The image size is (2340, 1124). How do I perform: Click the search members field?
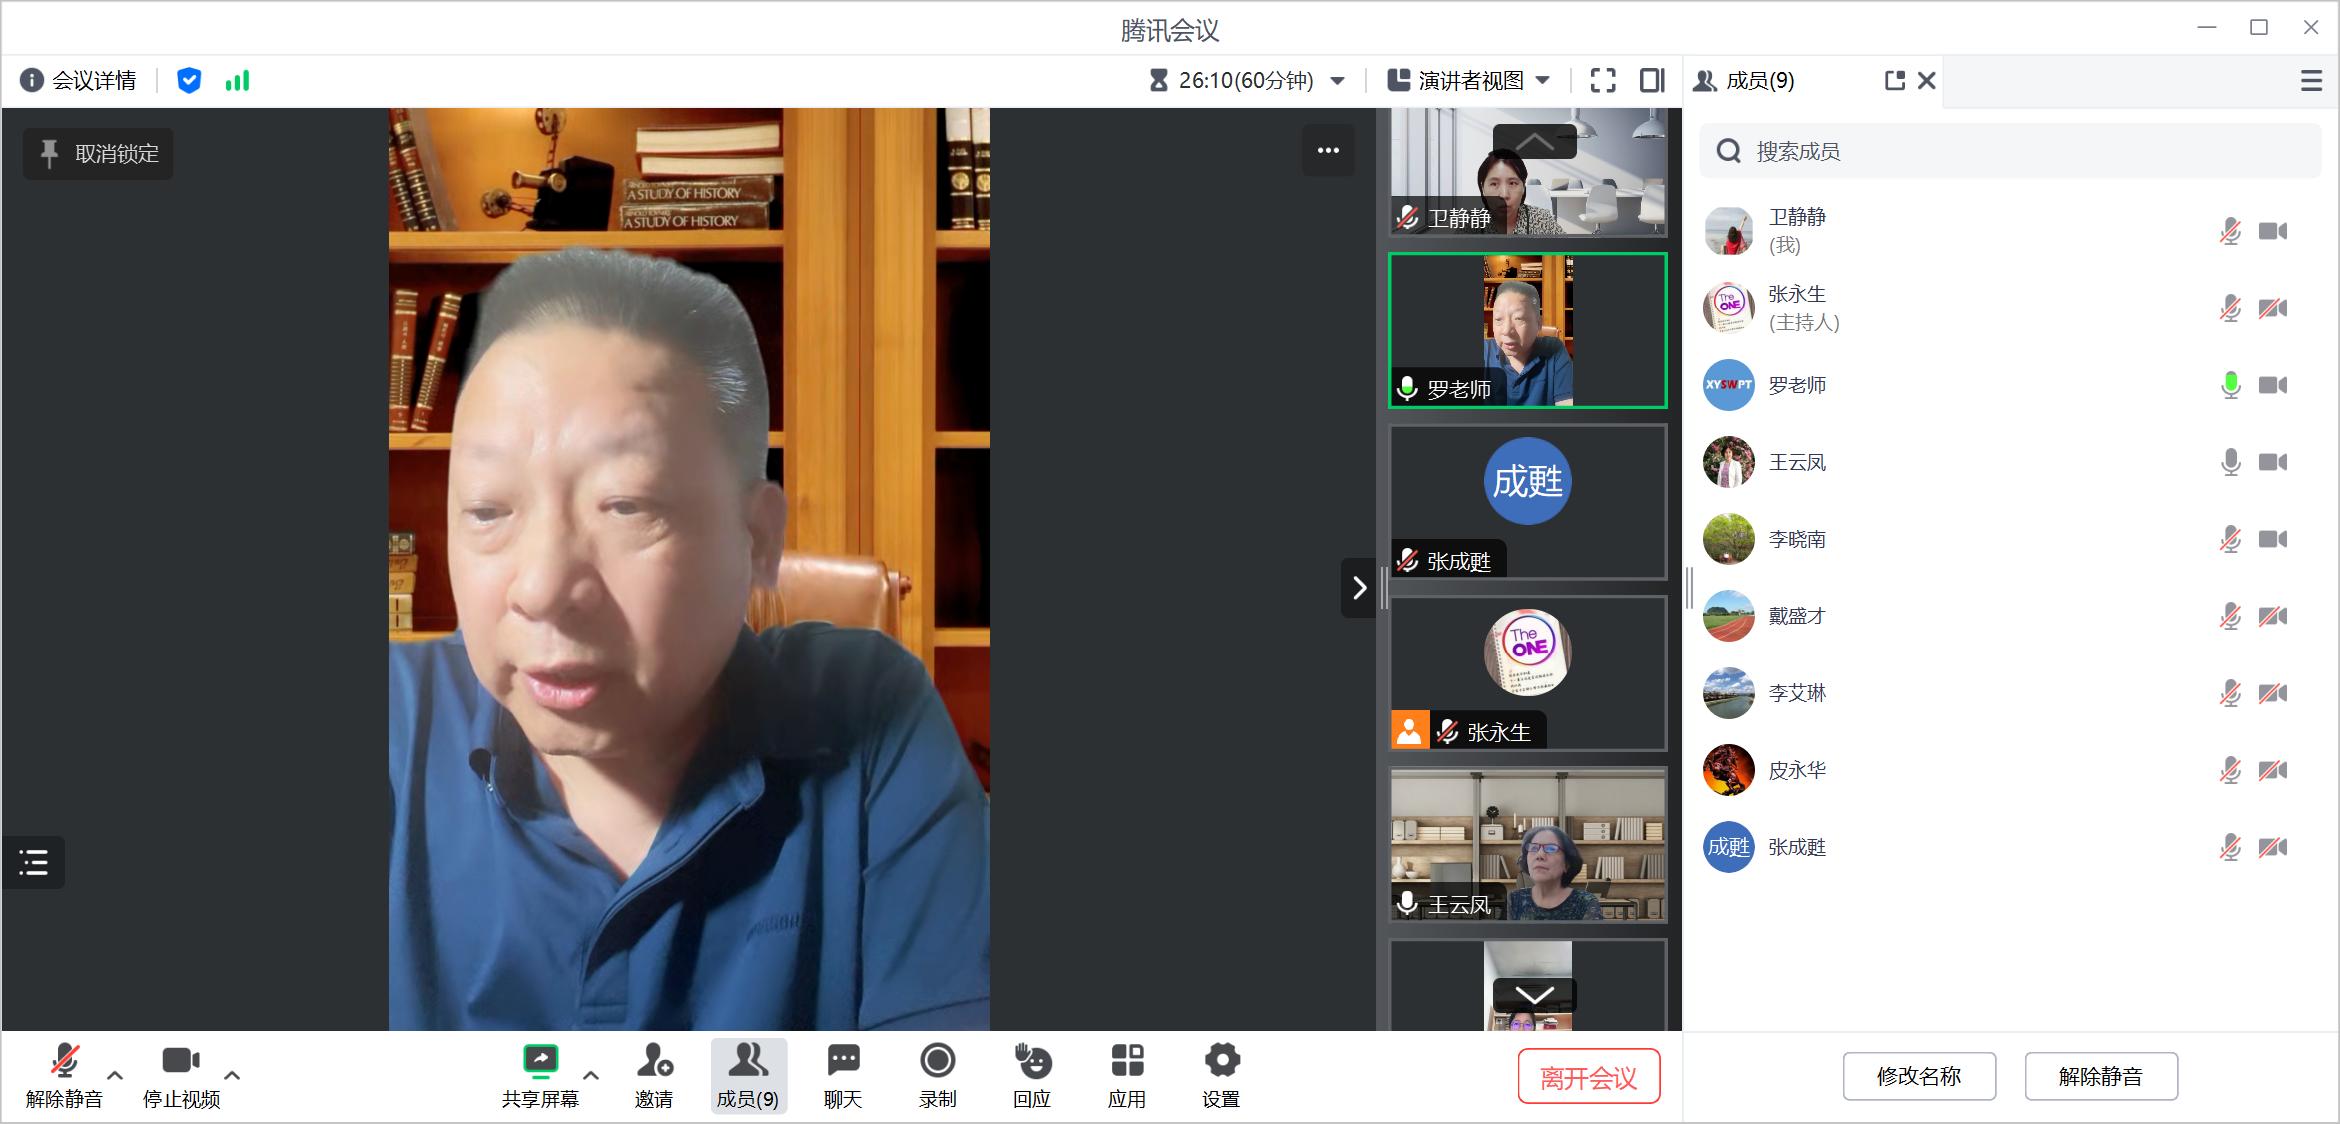click(x=2010, y=152)
